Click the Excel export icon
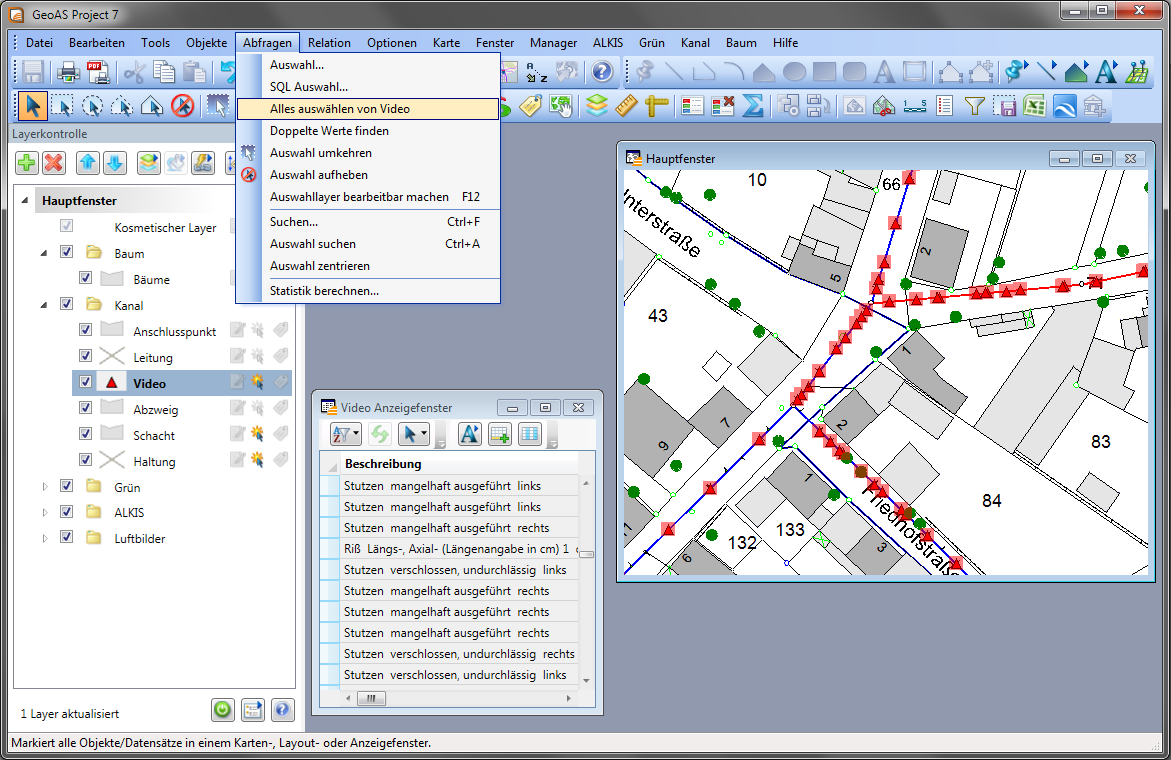This screenshot has height=760, width=1171. [x=1034, y=106]
